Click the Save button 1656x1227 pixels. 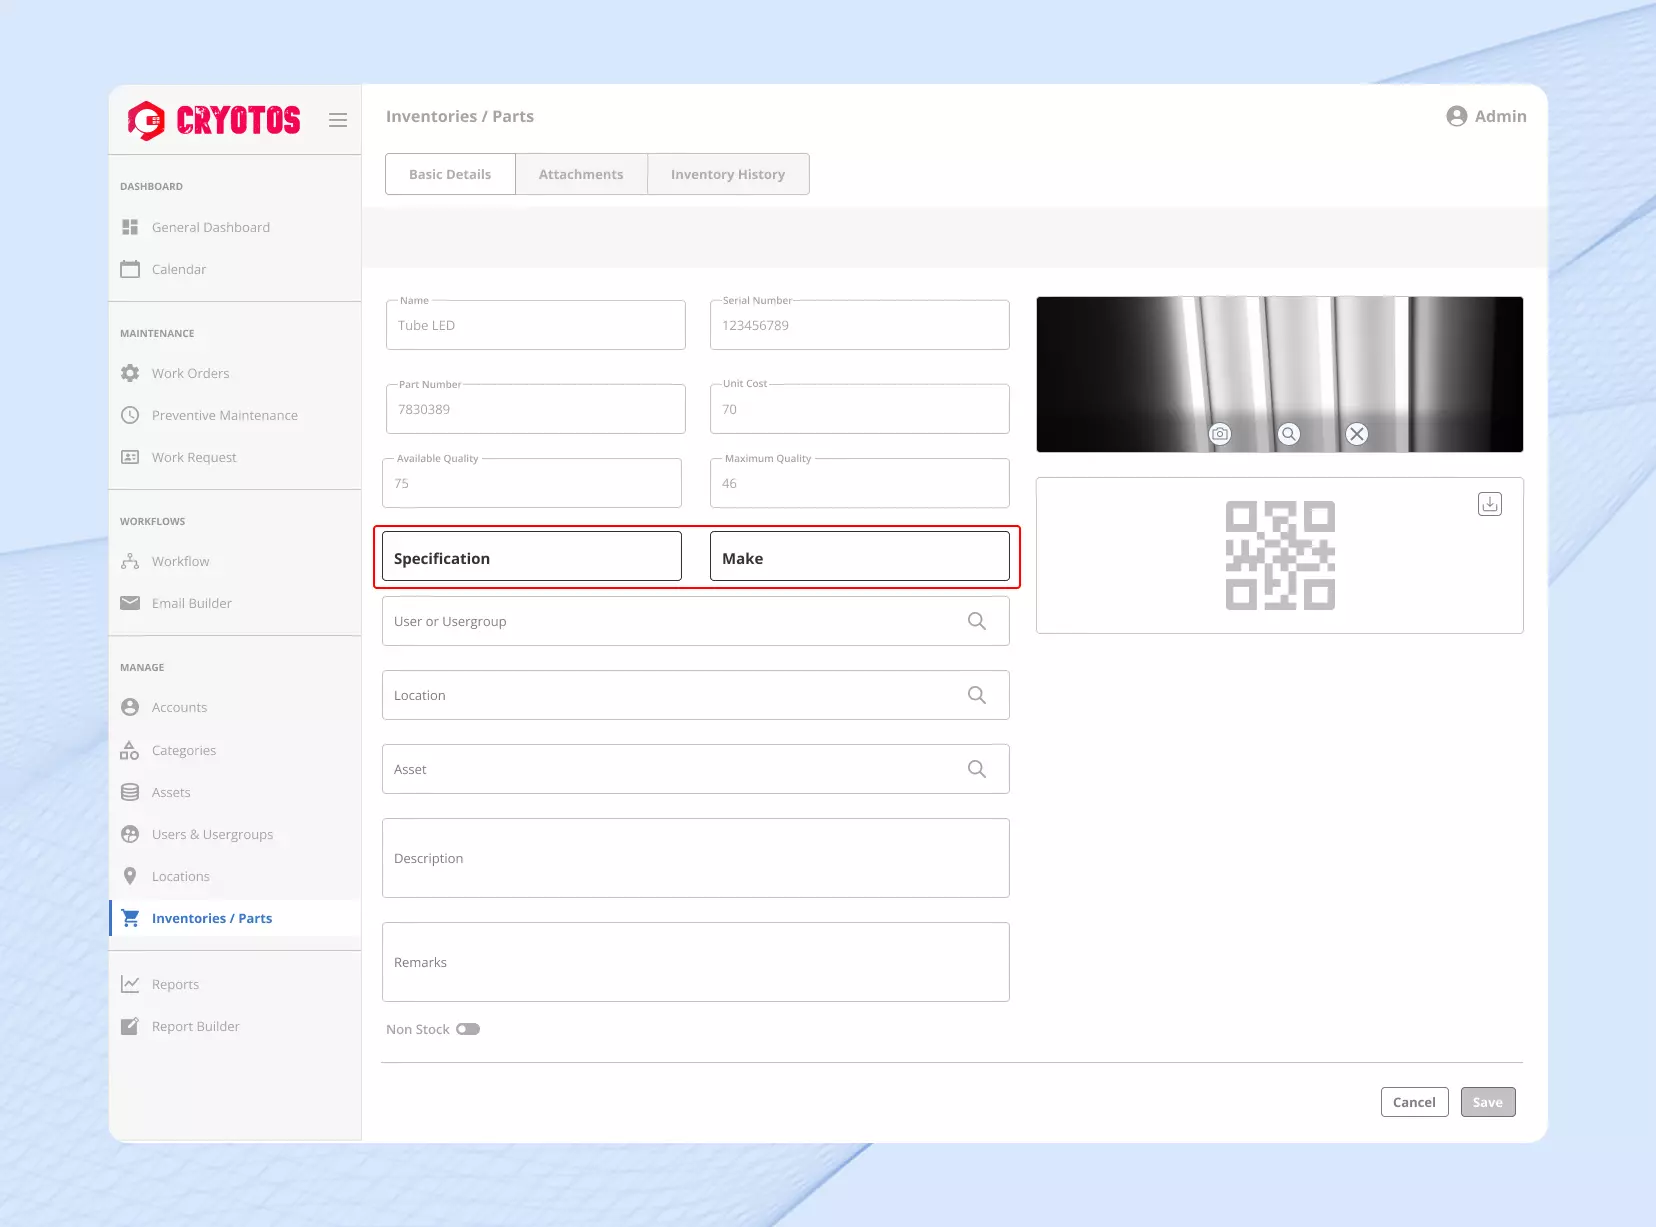(x=1487, y=1101)
